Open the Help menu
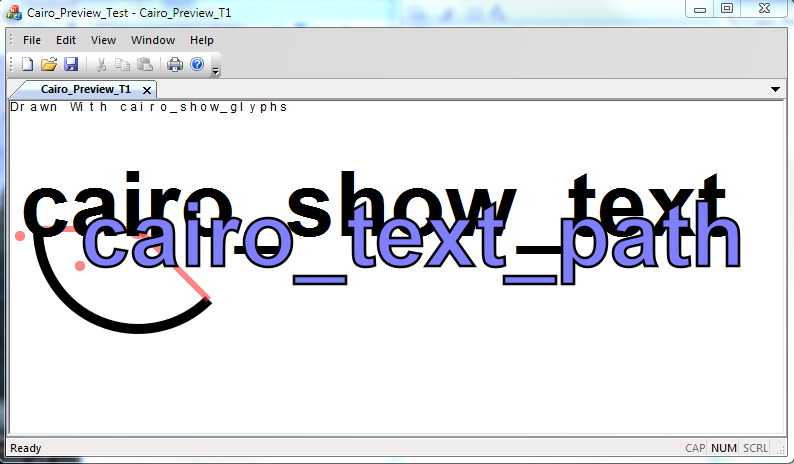 202,40
